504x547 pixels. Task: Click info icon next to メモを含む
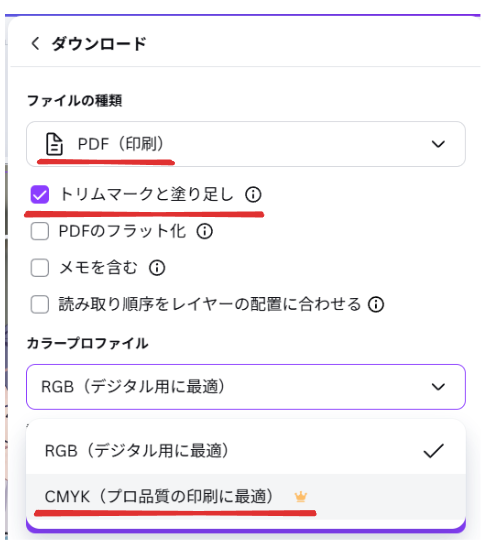(157, 268)
